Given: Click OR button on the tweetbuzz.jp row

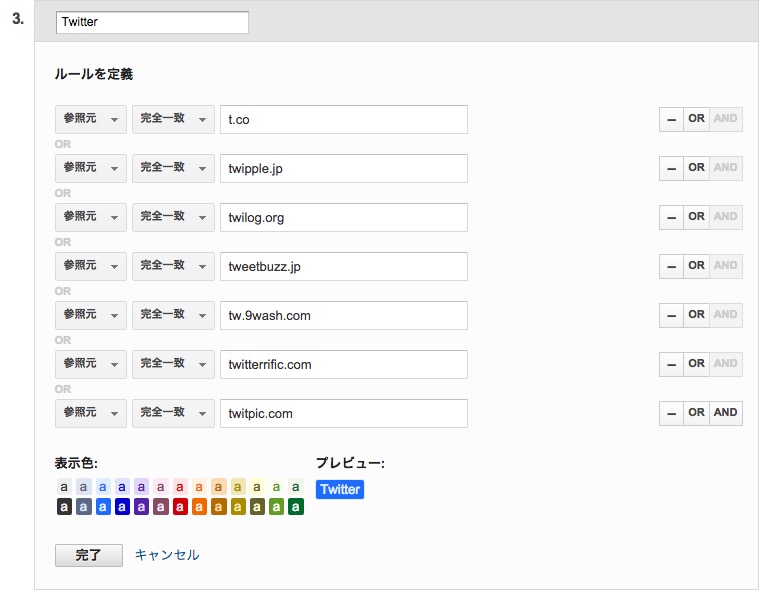Looking at the screenshot, I should point(696,266).
